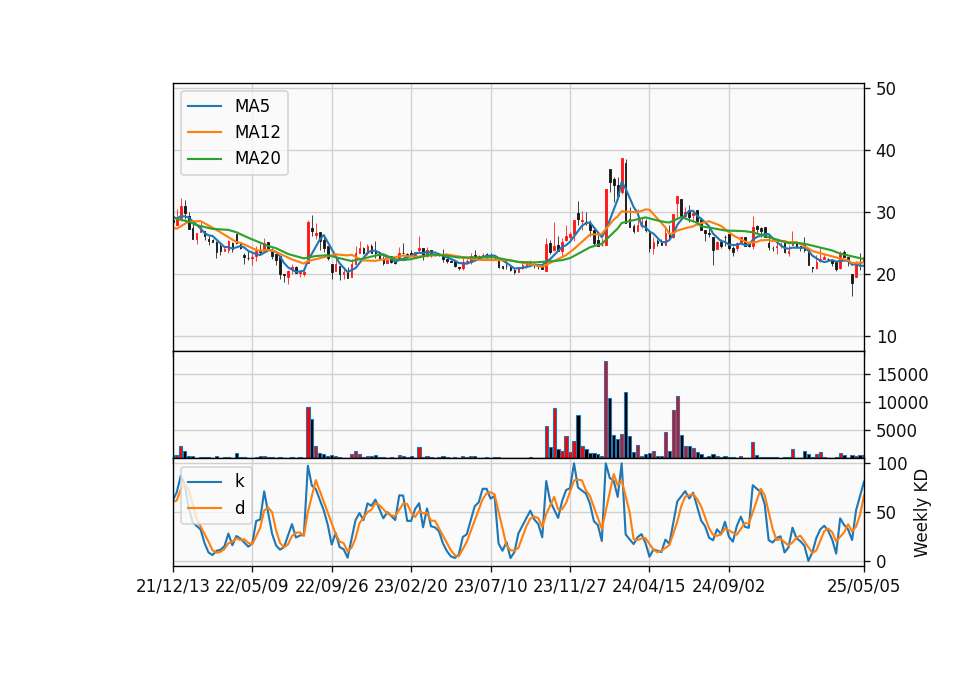The image size is (960, 690).
Task: Click the 21/12/13 date tick label
Action: 173,587
